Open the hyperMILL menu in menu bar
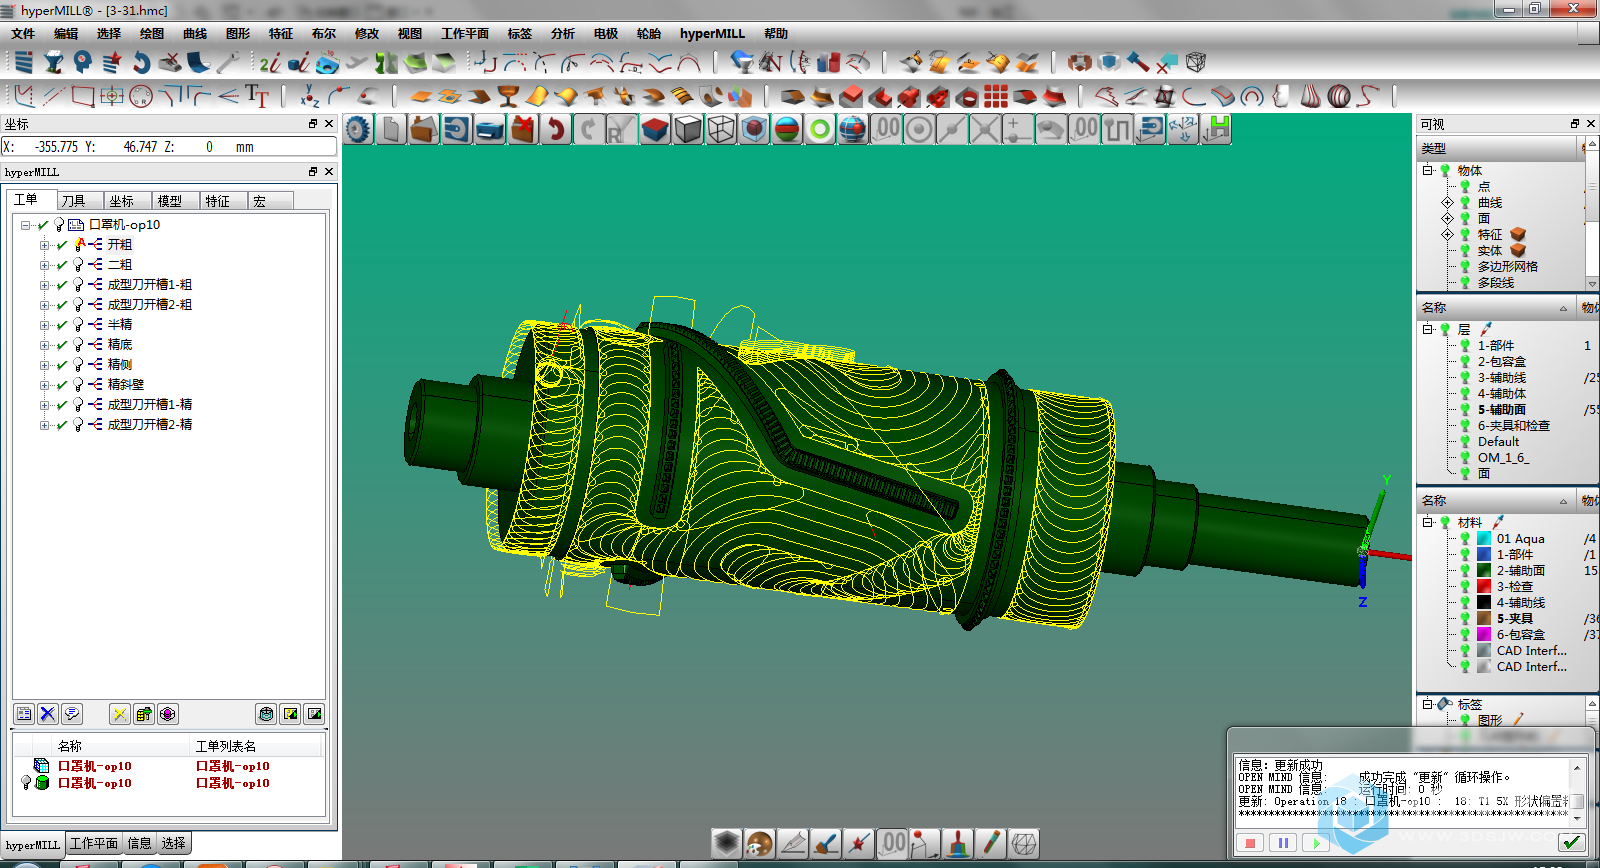 [712, 33]
